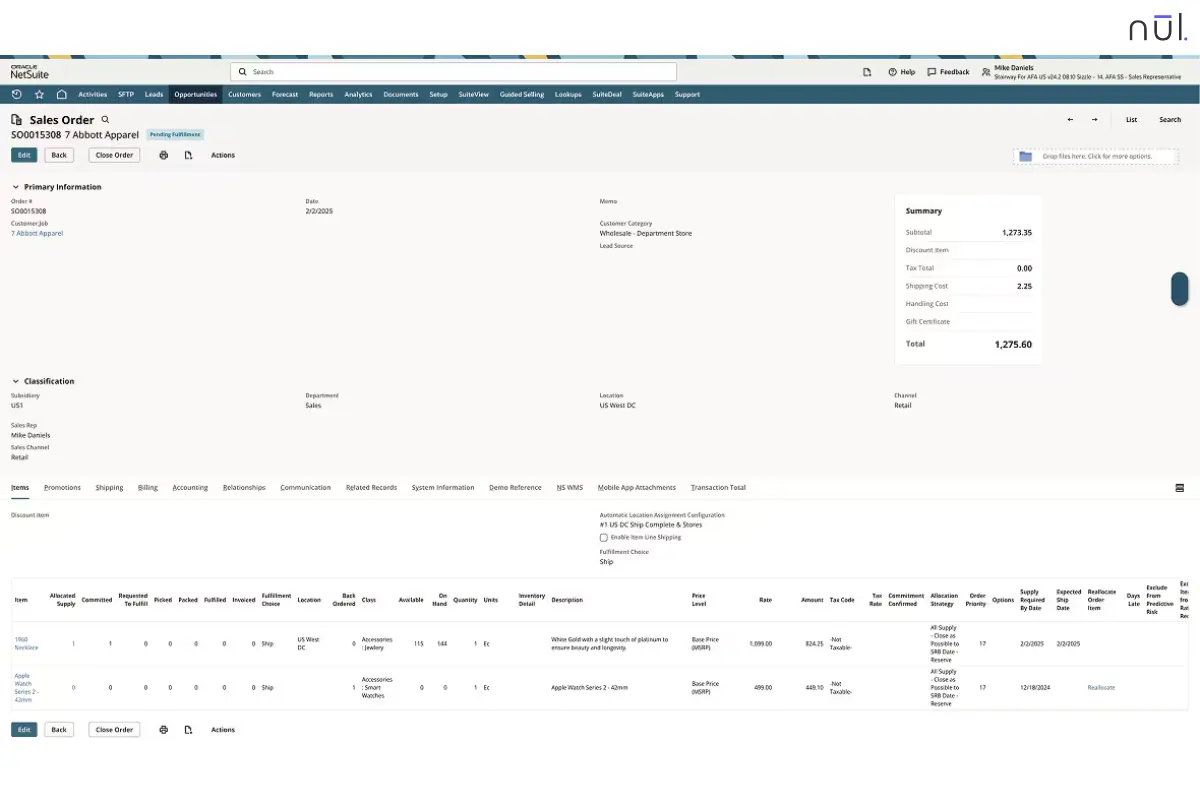1200x800 pixels.
Task: Open the Forecast menu
Action: 285,94
